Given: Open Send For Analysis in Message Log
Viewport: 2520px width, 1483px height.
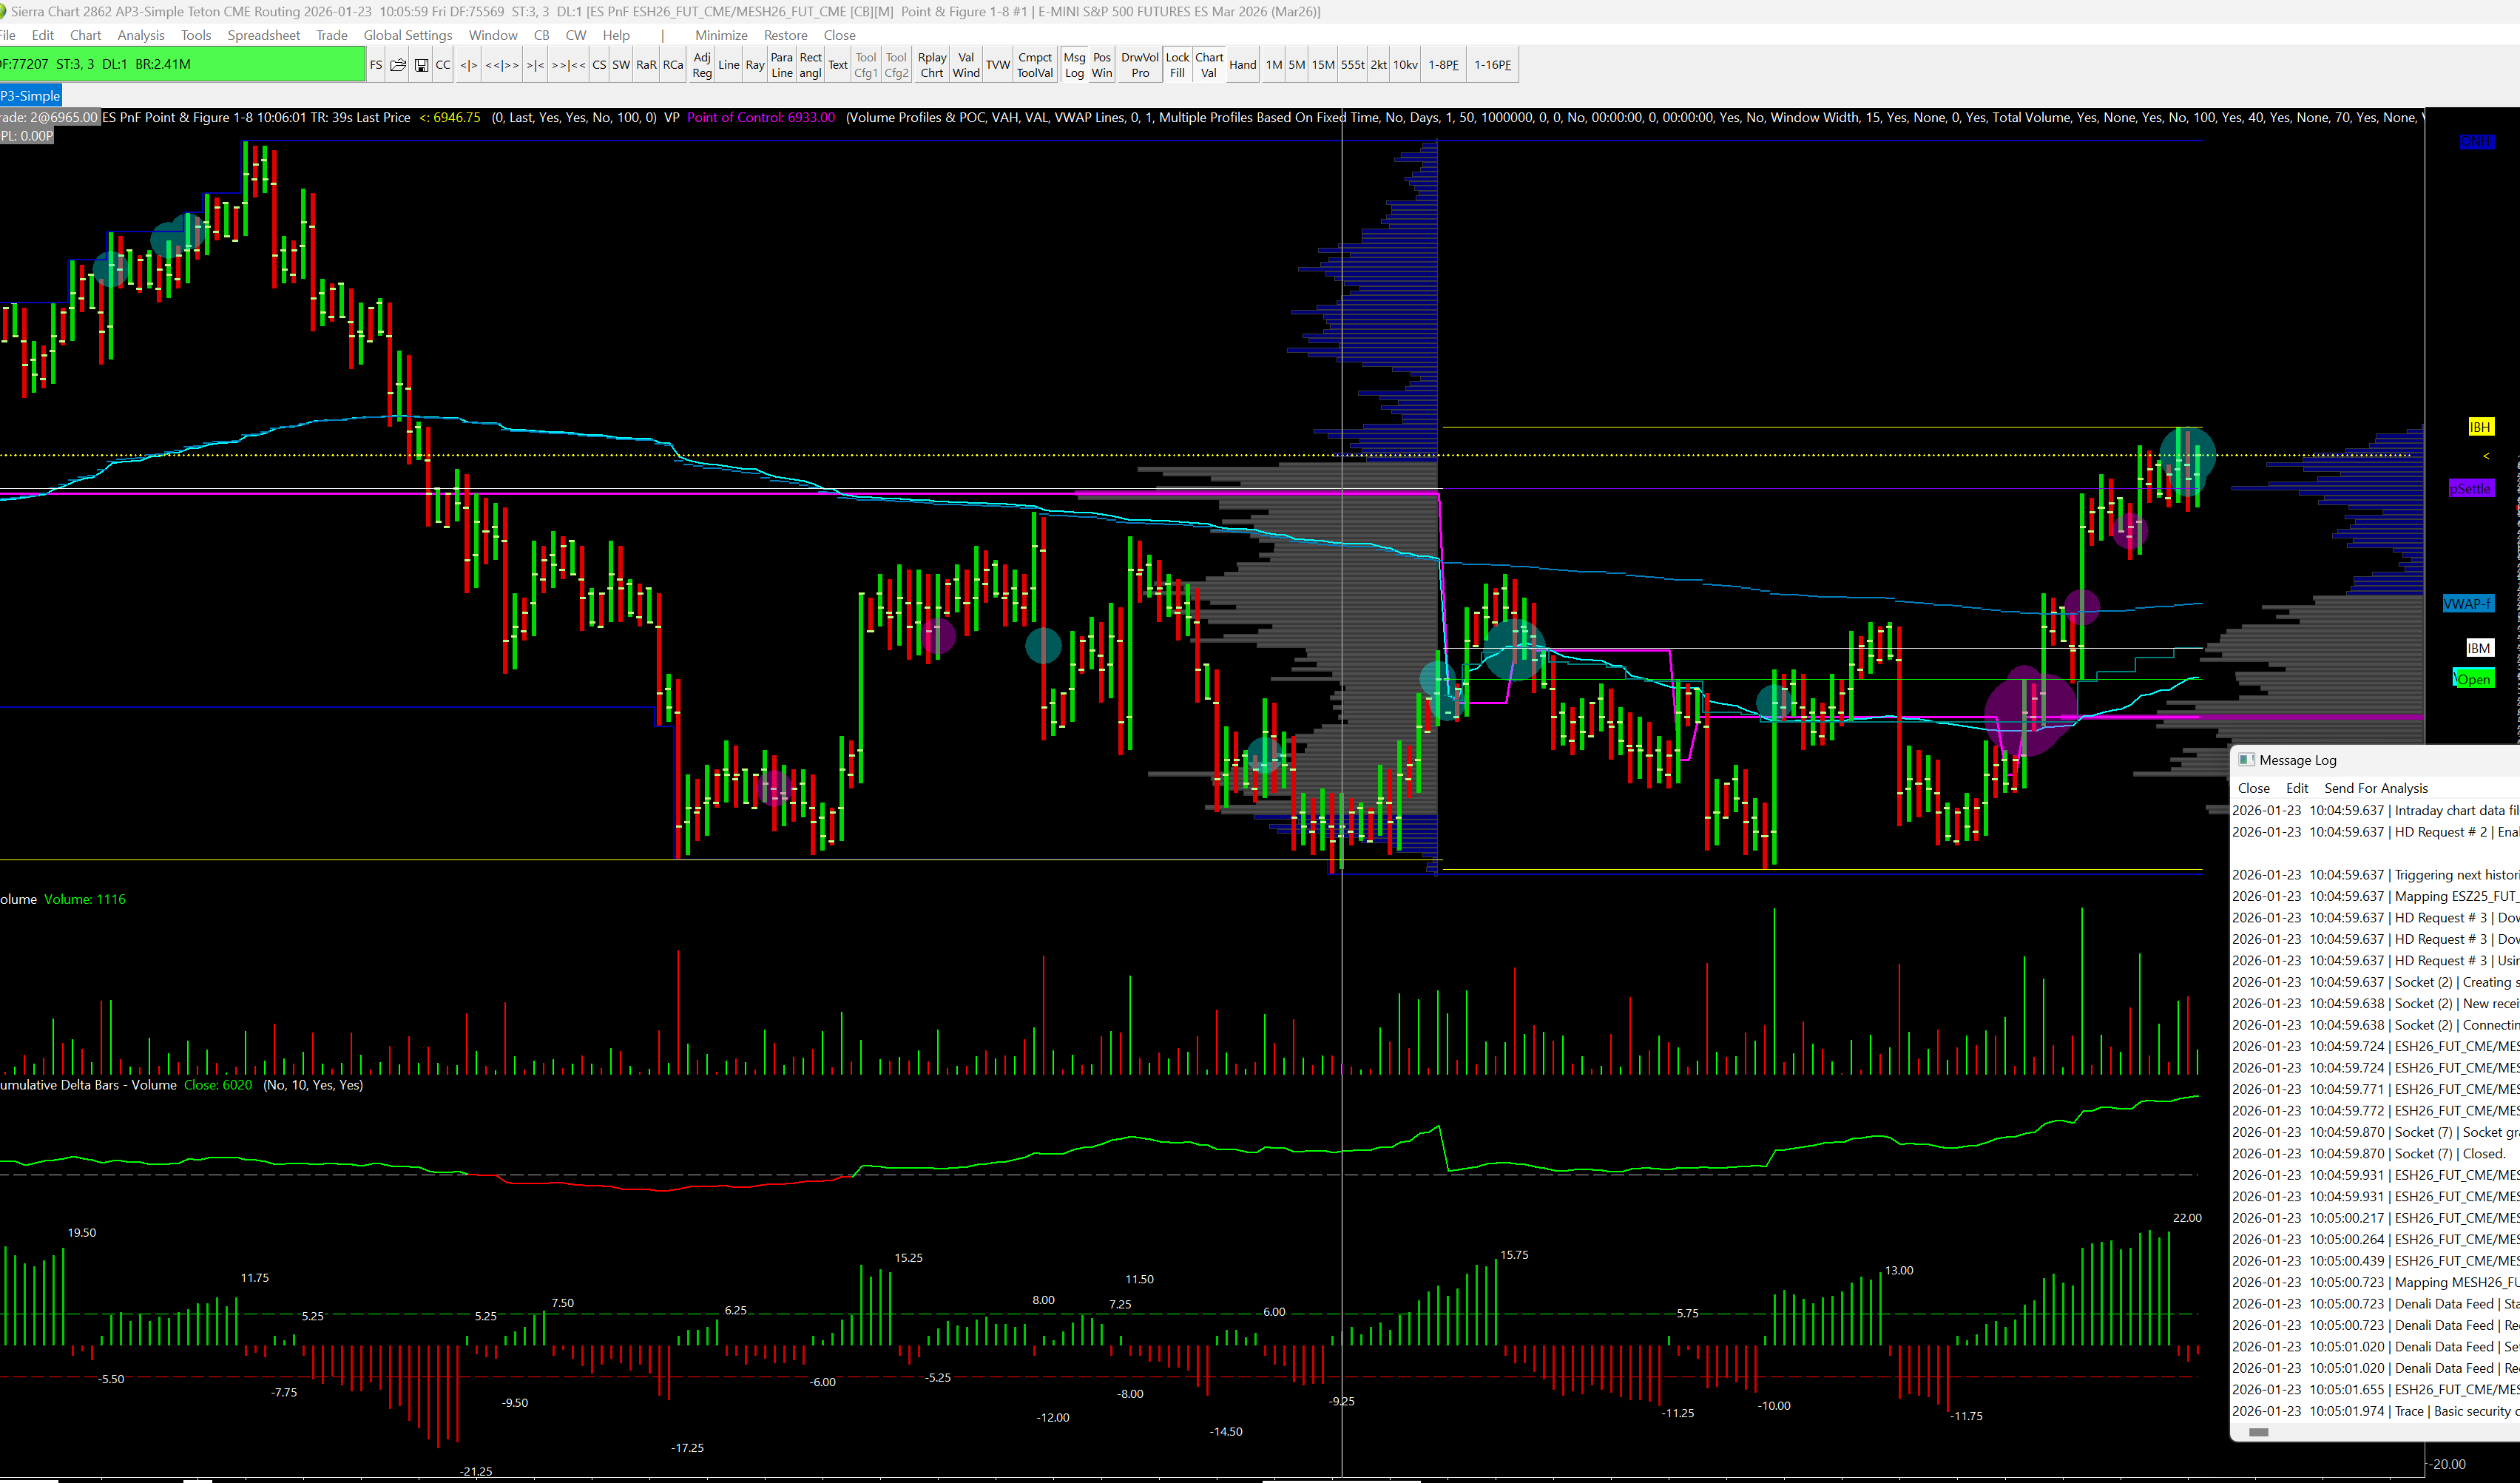Looking at the screenshot, I should [2375, 788].
